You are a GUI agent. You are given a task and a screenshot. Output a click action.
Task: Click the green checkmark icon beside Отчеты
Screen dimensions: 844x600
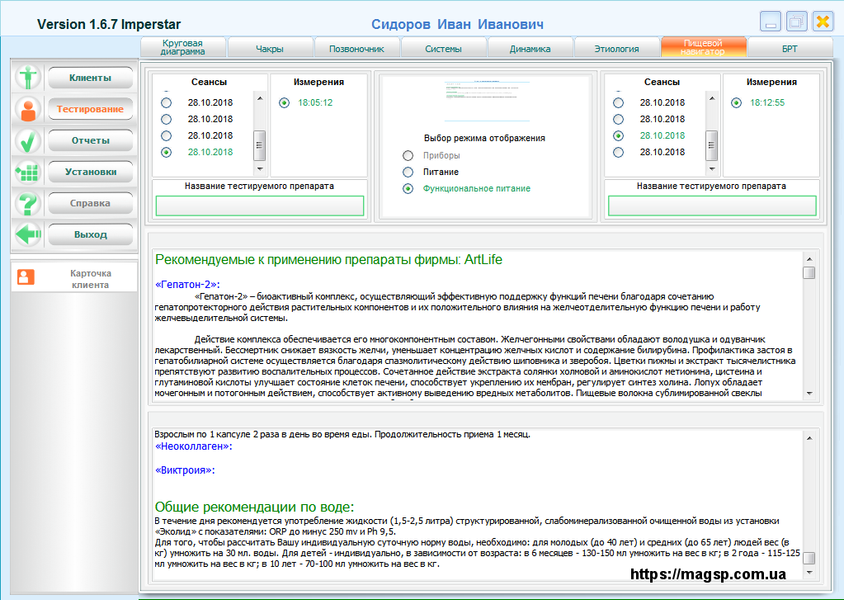(x=27, y=140)
